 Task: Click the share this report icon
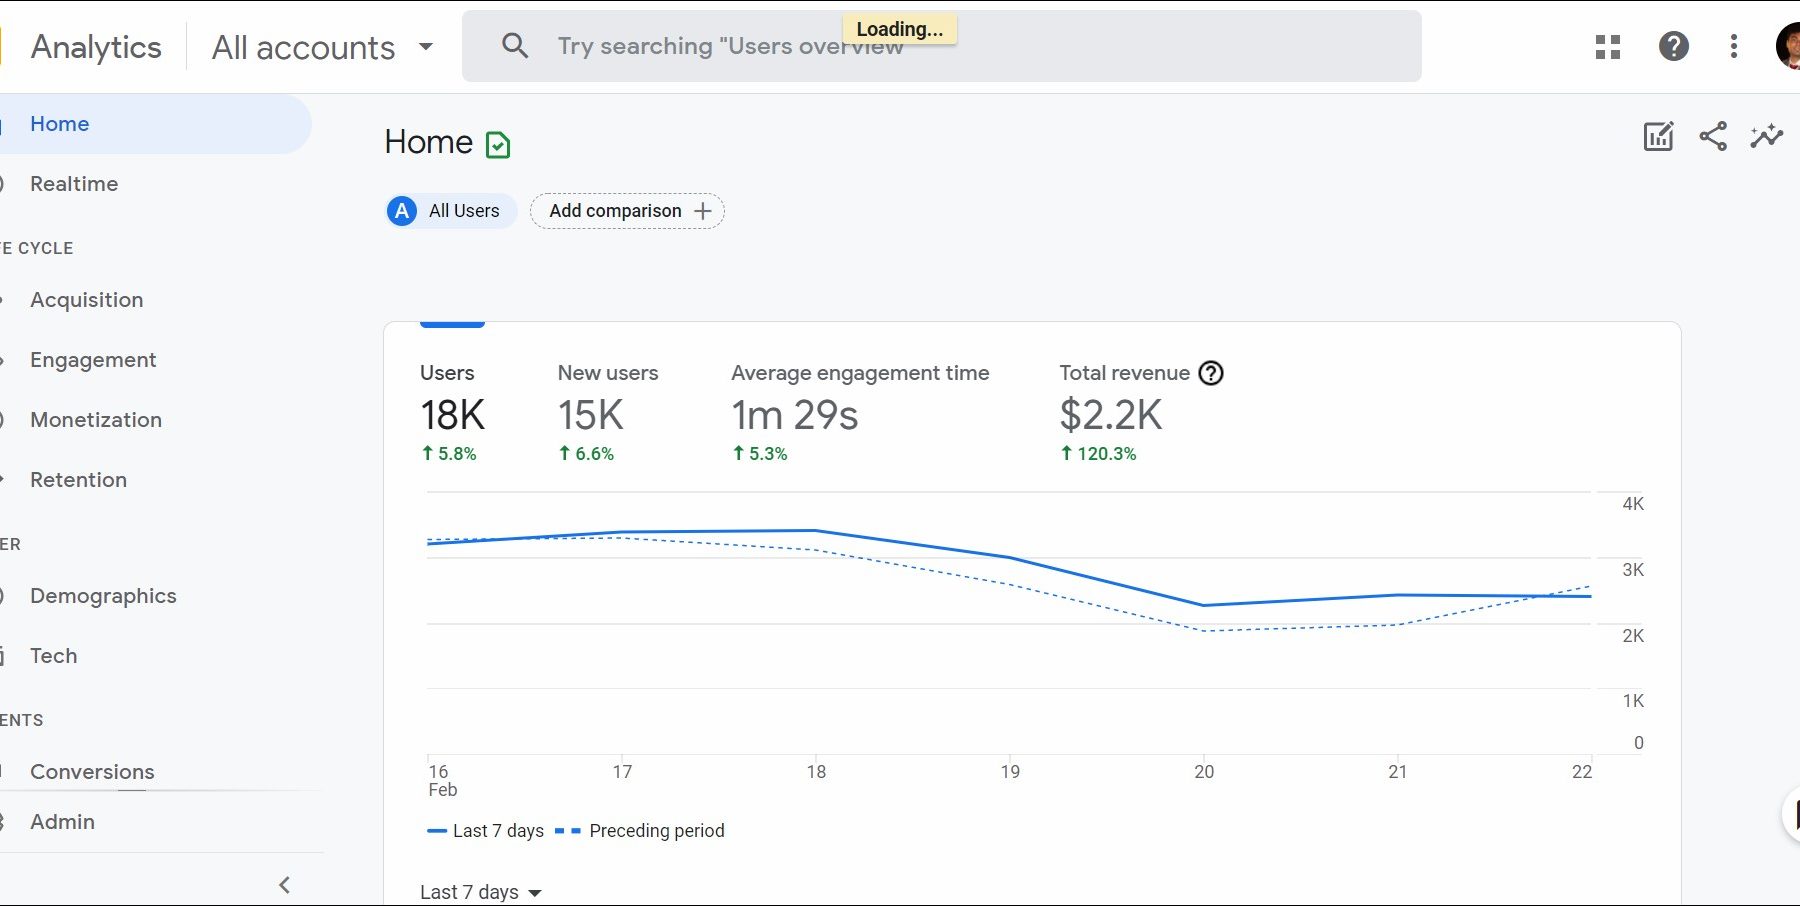click(1713, 137)
